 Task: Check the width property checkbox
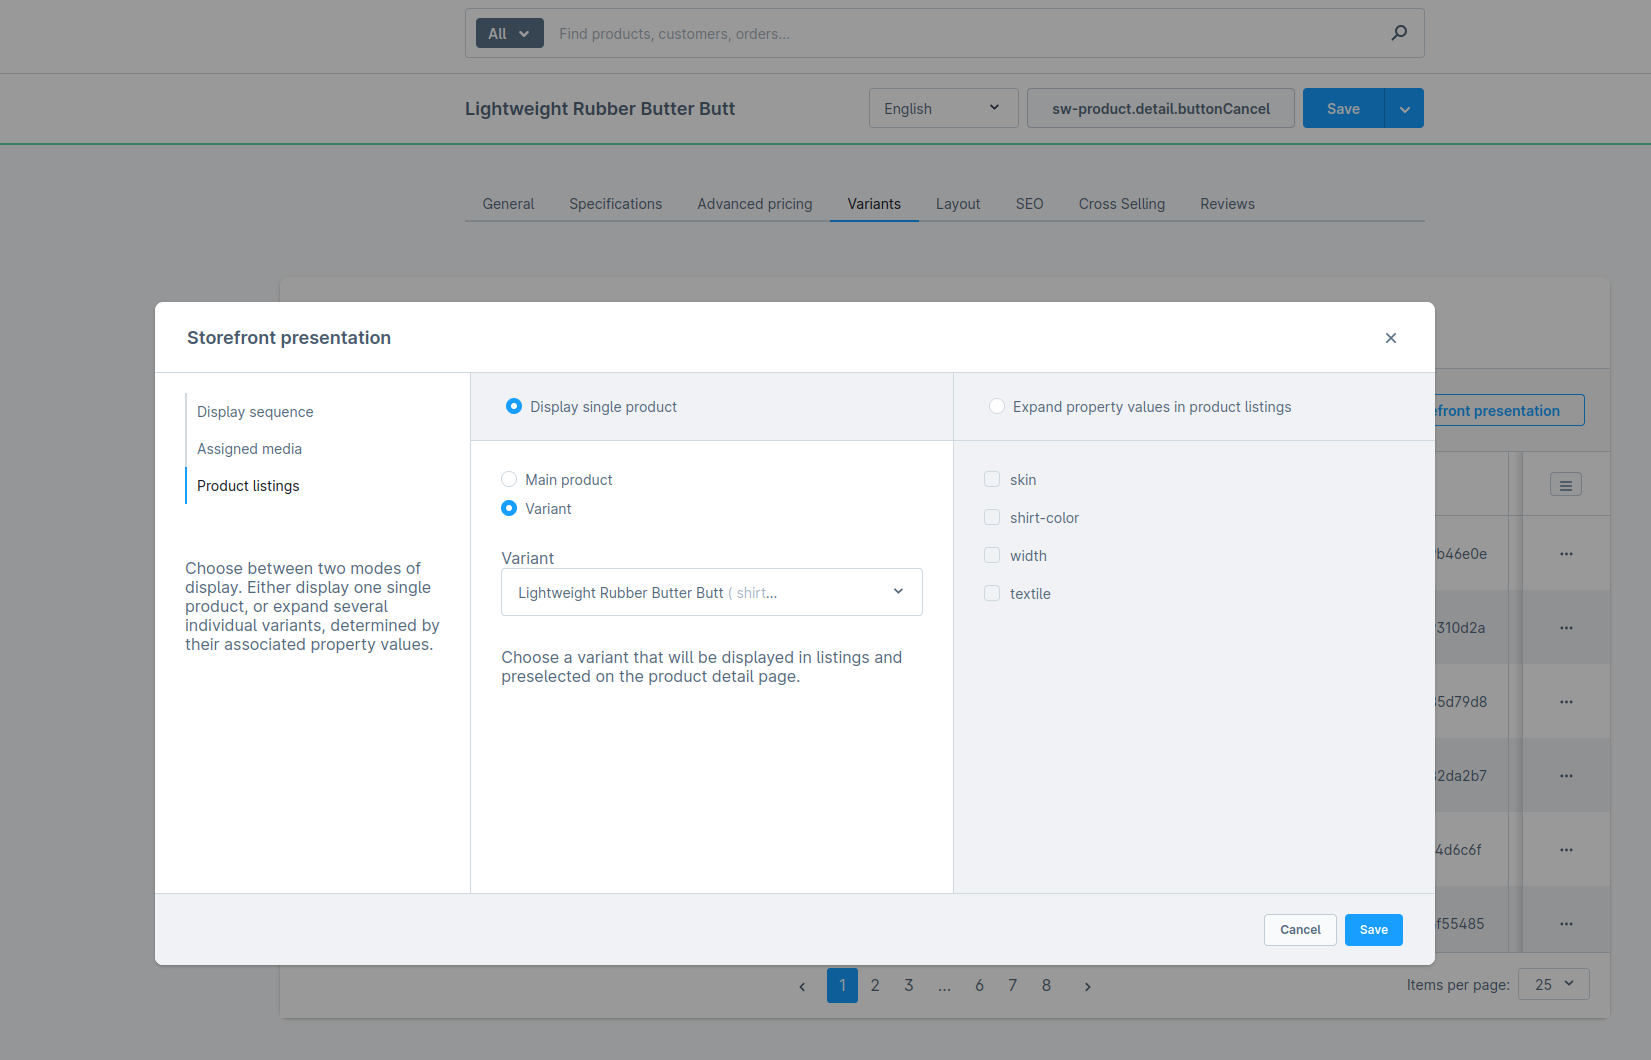click(991, 555)
